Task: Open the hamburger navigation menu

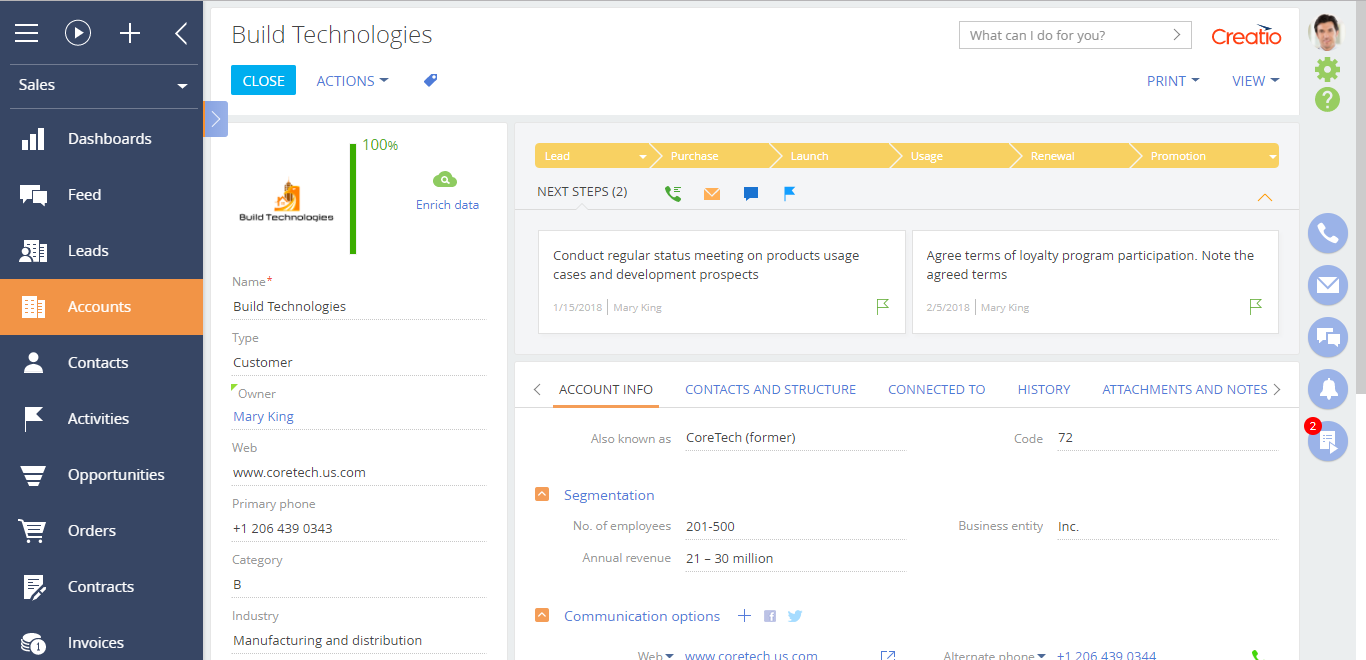Action: coord(27,33)
